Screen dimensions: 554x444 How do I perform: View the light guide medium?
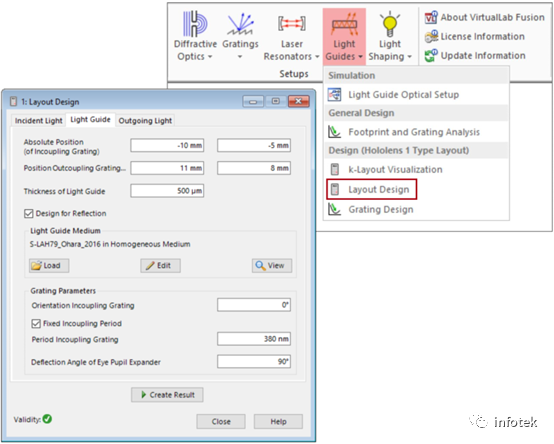pos(272,265)
